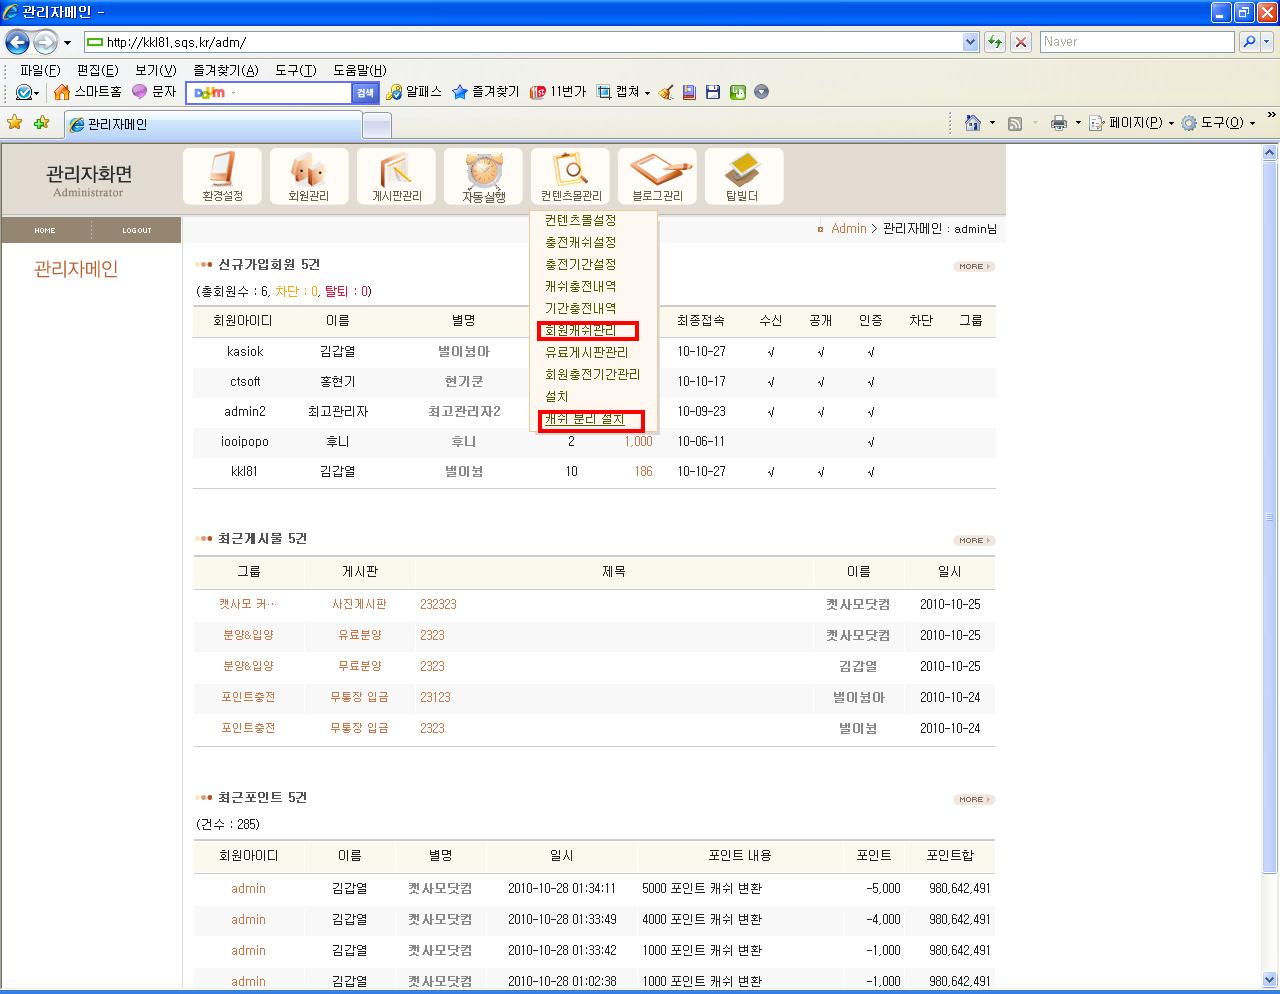1280x994 pixels.
Task: Click the LOGOUT link
Action: pyautogui.click(x=137, y=231)
